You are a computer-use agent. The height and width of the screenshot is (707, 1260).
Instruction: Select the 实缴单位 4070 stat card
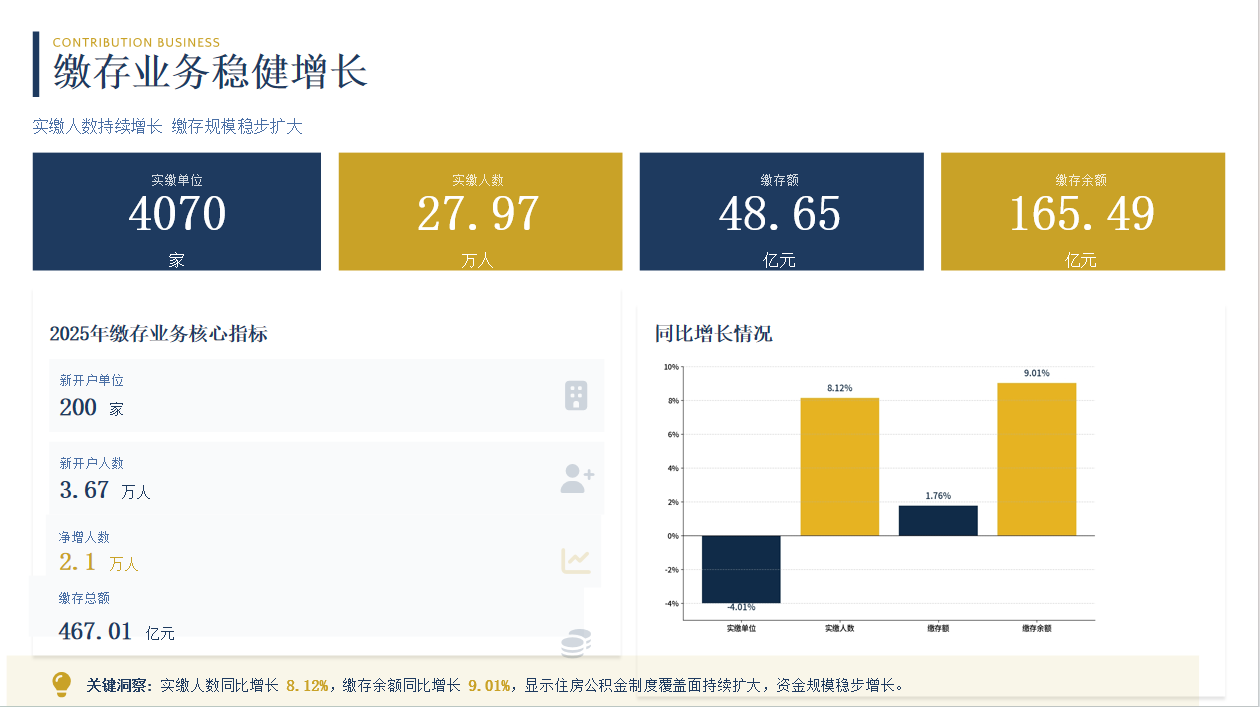tap(177, 211)
